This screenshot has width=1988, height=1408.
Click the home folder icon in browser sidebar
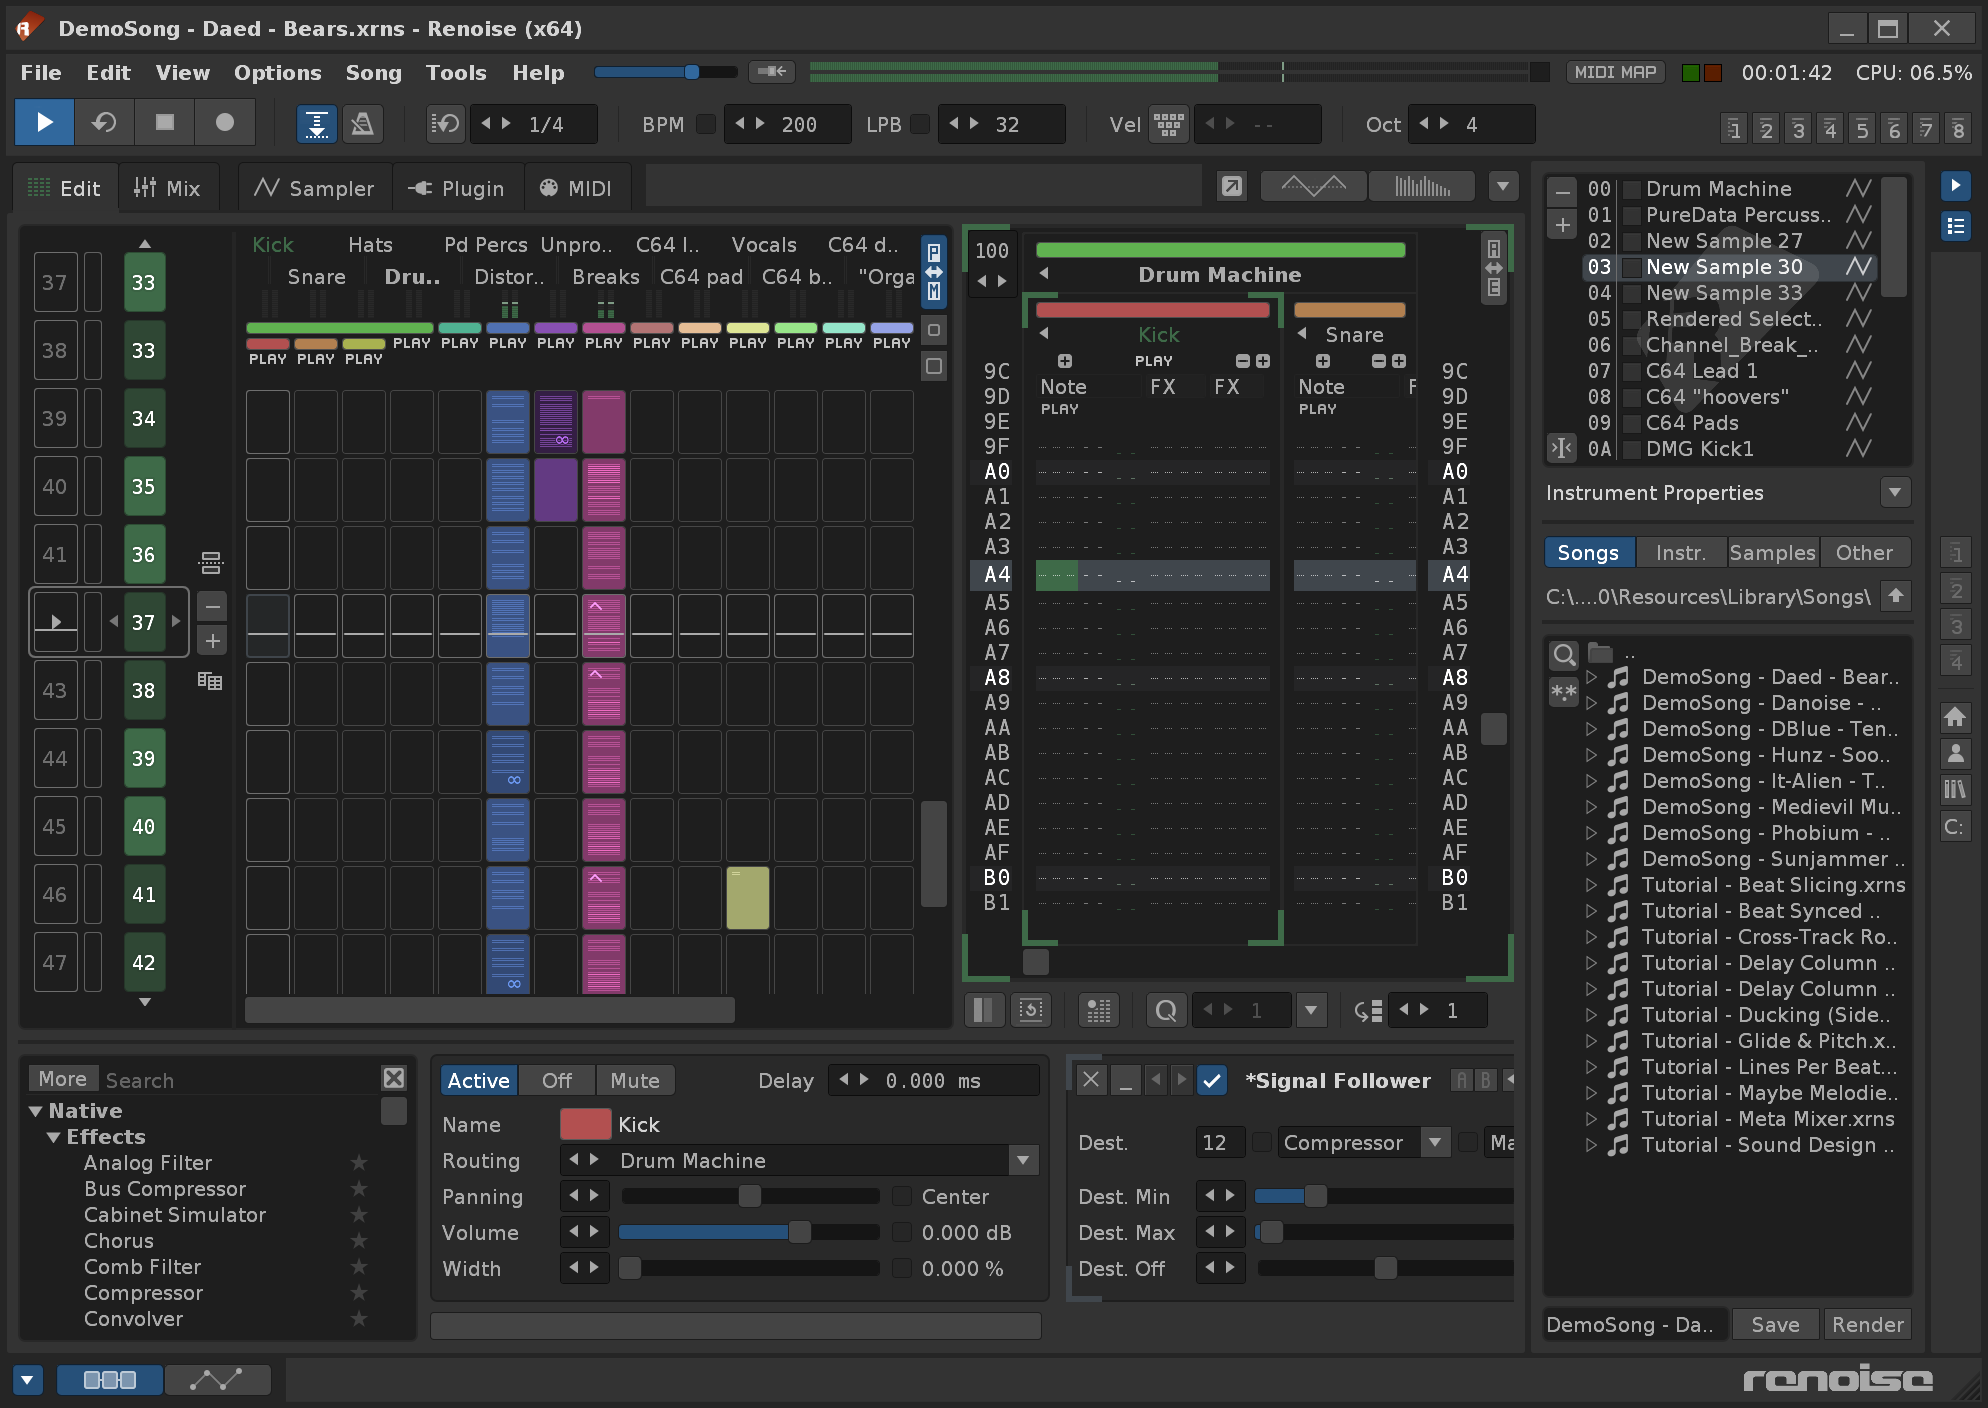[1955, 717]
